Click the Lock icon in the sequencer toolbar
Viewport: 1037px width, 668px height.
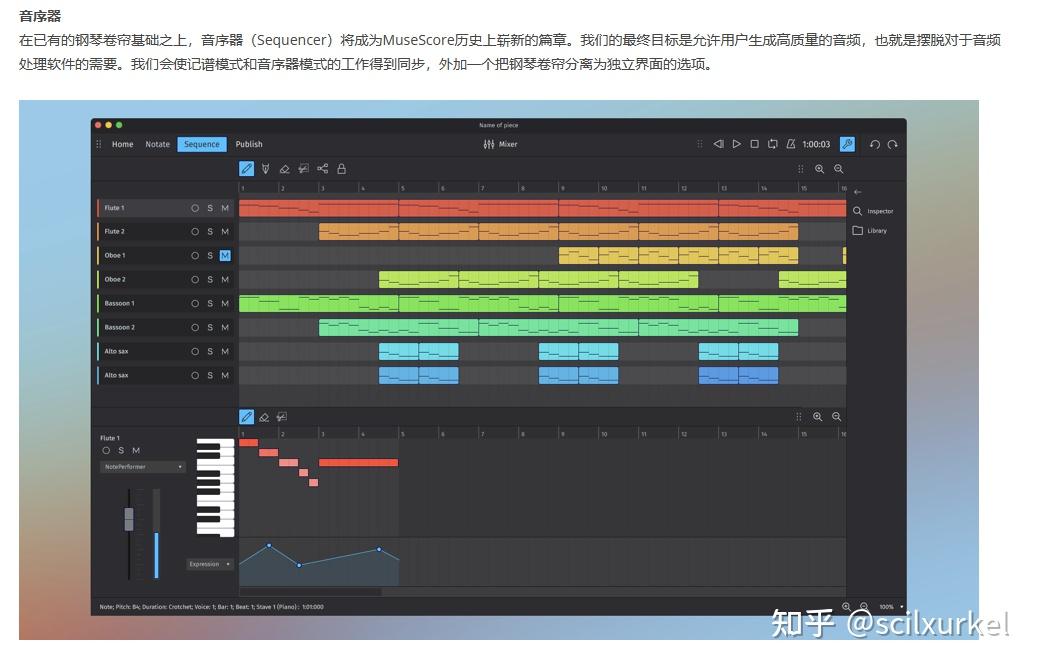coord(341,169)
